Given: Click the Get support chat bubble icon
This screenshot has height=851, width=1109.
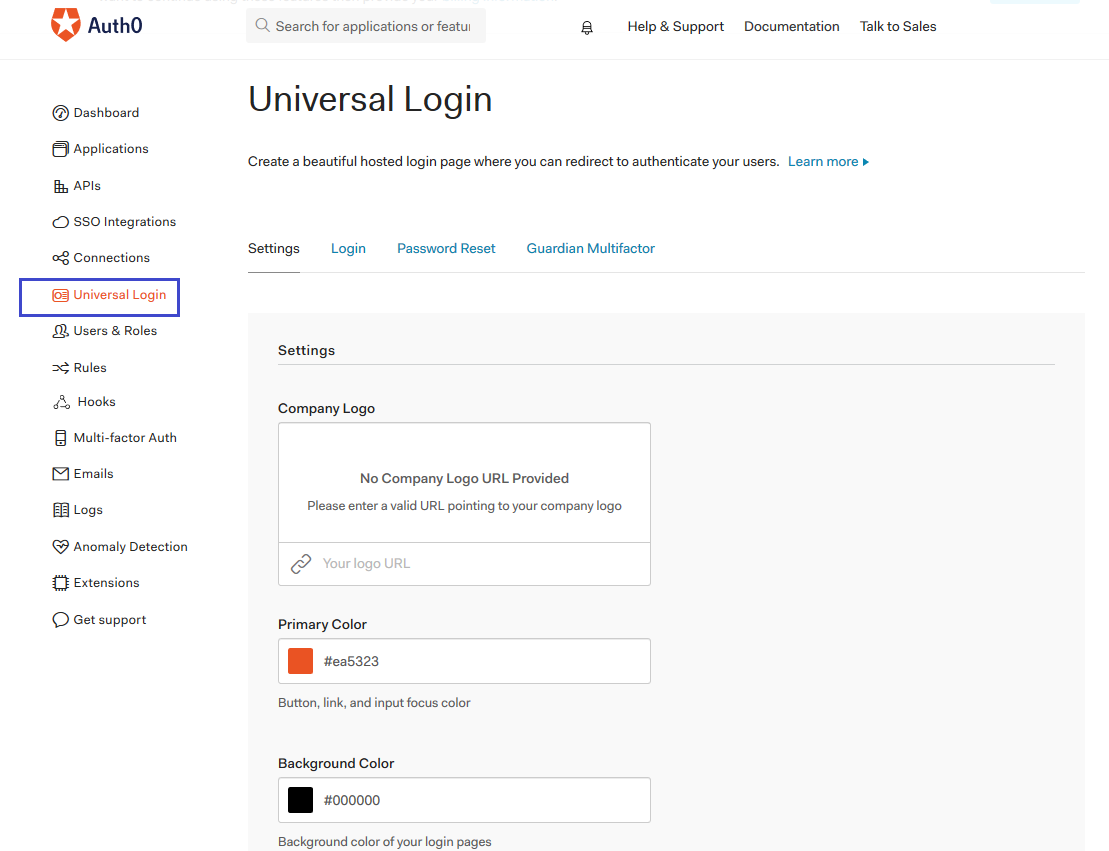Looking at the screenshot, I should [x=61, y=620].
